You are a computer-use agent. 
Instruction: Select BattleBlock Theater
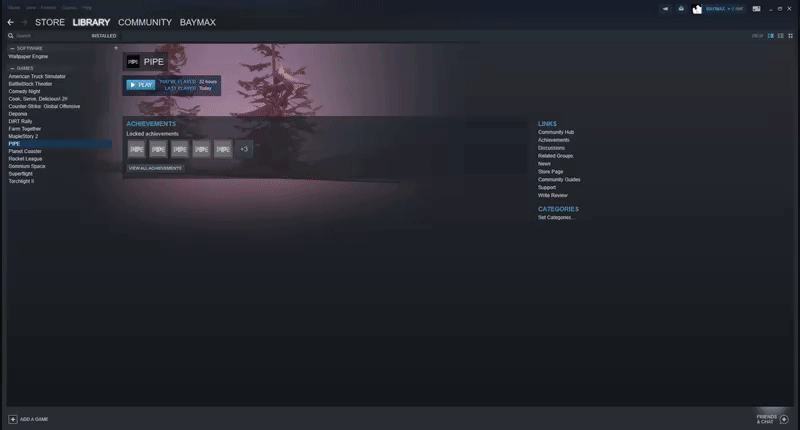point(30,84)
